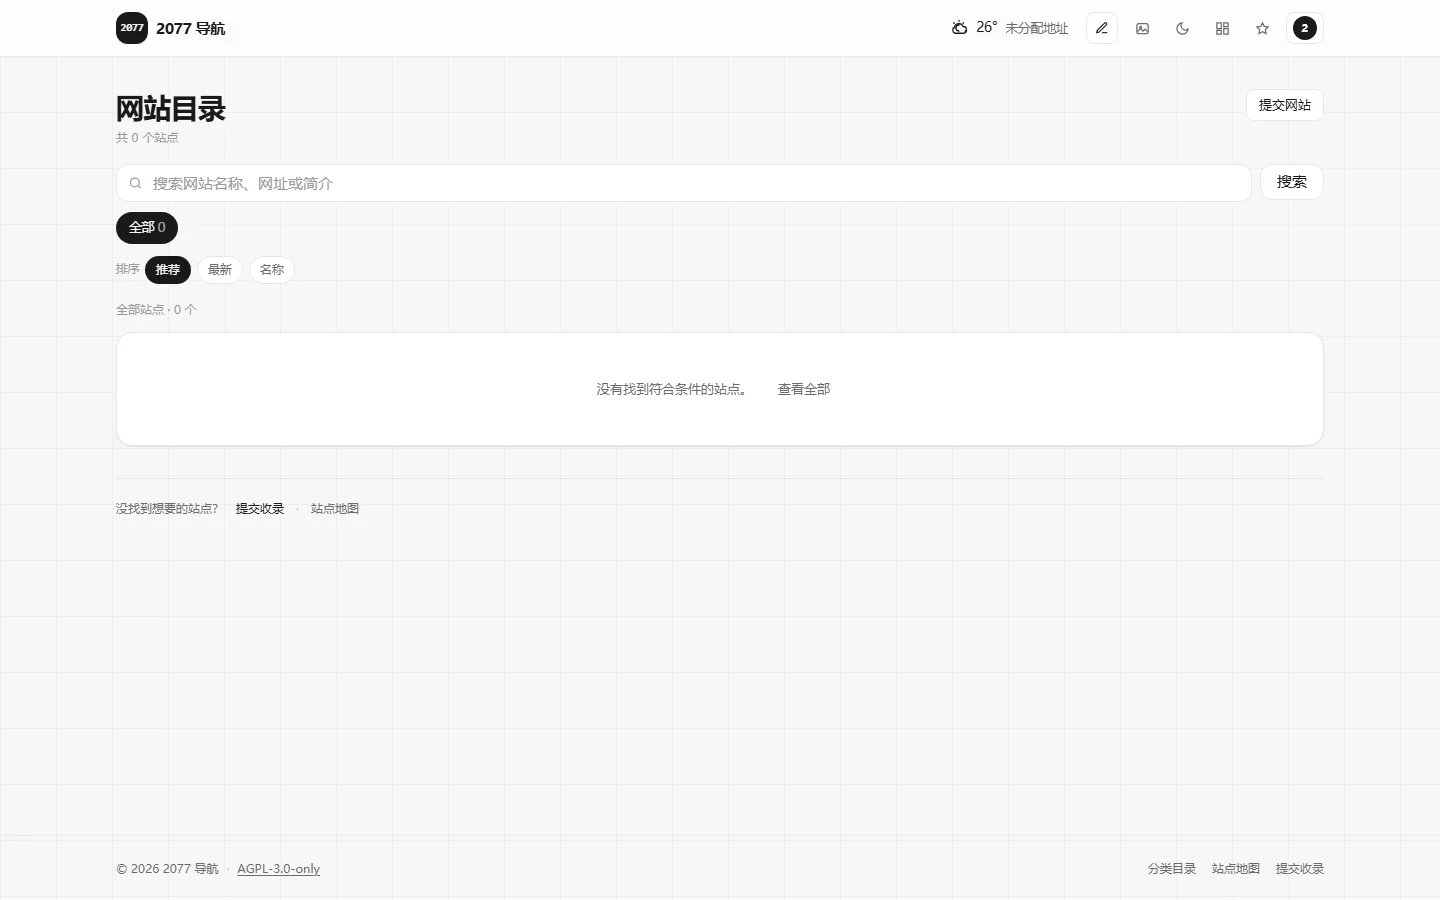Open the grid layout icon
Image resolution: width=1440 pixels, height=900 pixels.
point(1222,28)
